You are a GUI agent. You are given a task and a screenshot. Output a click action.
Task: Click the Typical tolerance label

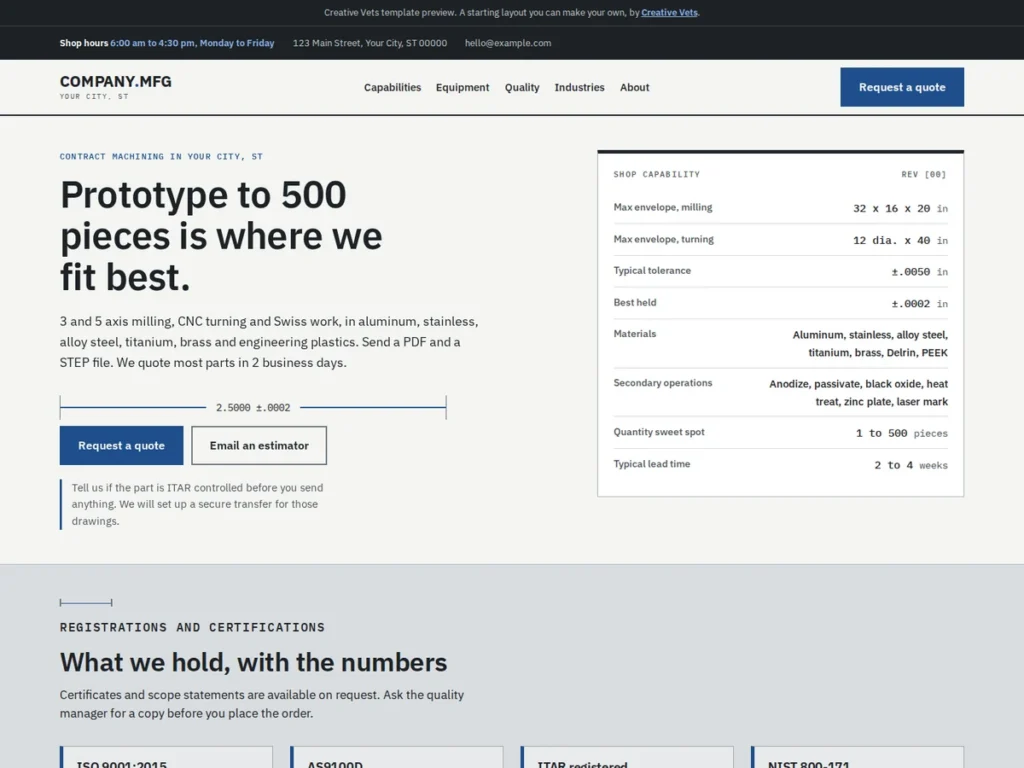(x=652, y=270)
